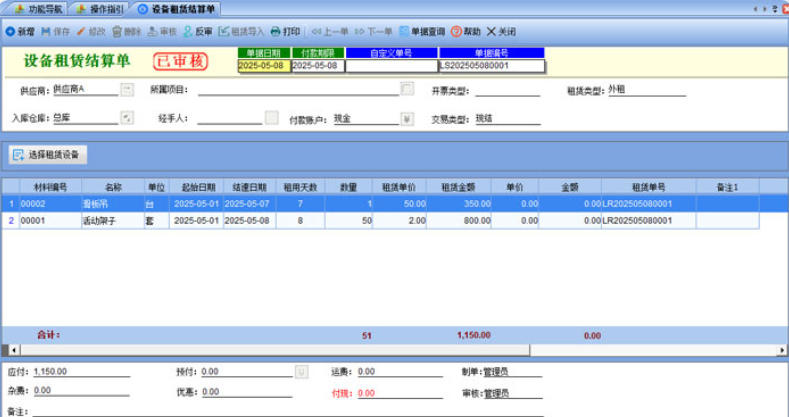Switch to the 功能导航 tab

tap(36, 8)
